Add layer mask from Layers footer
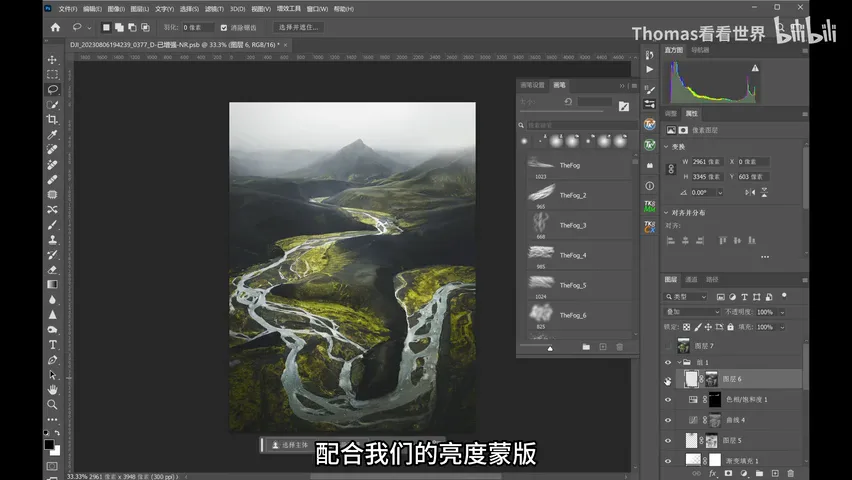 728,473
